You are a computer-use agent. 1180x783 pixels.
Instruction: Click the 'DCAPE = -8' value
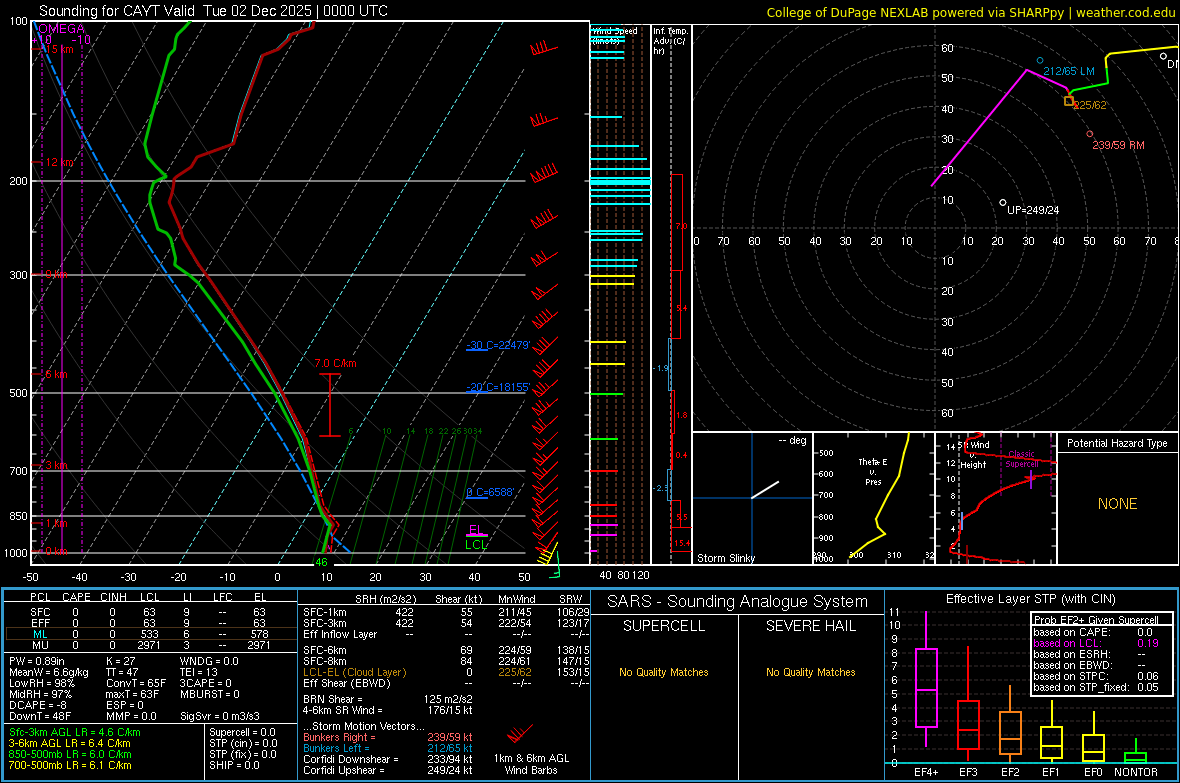38,705
